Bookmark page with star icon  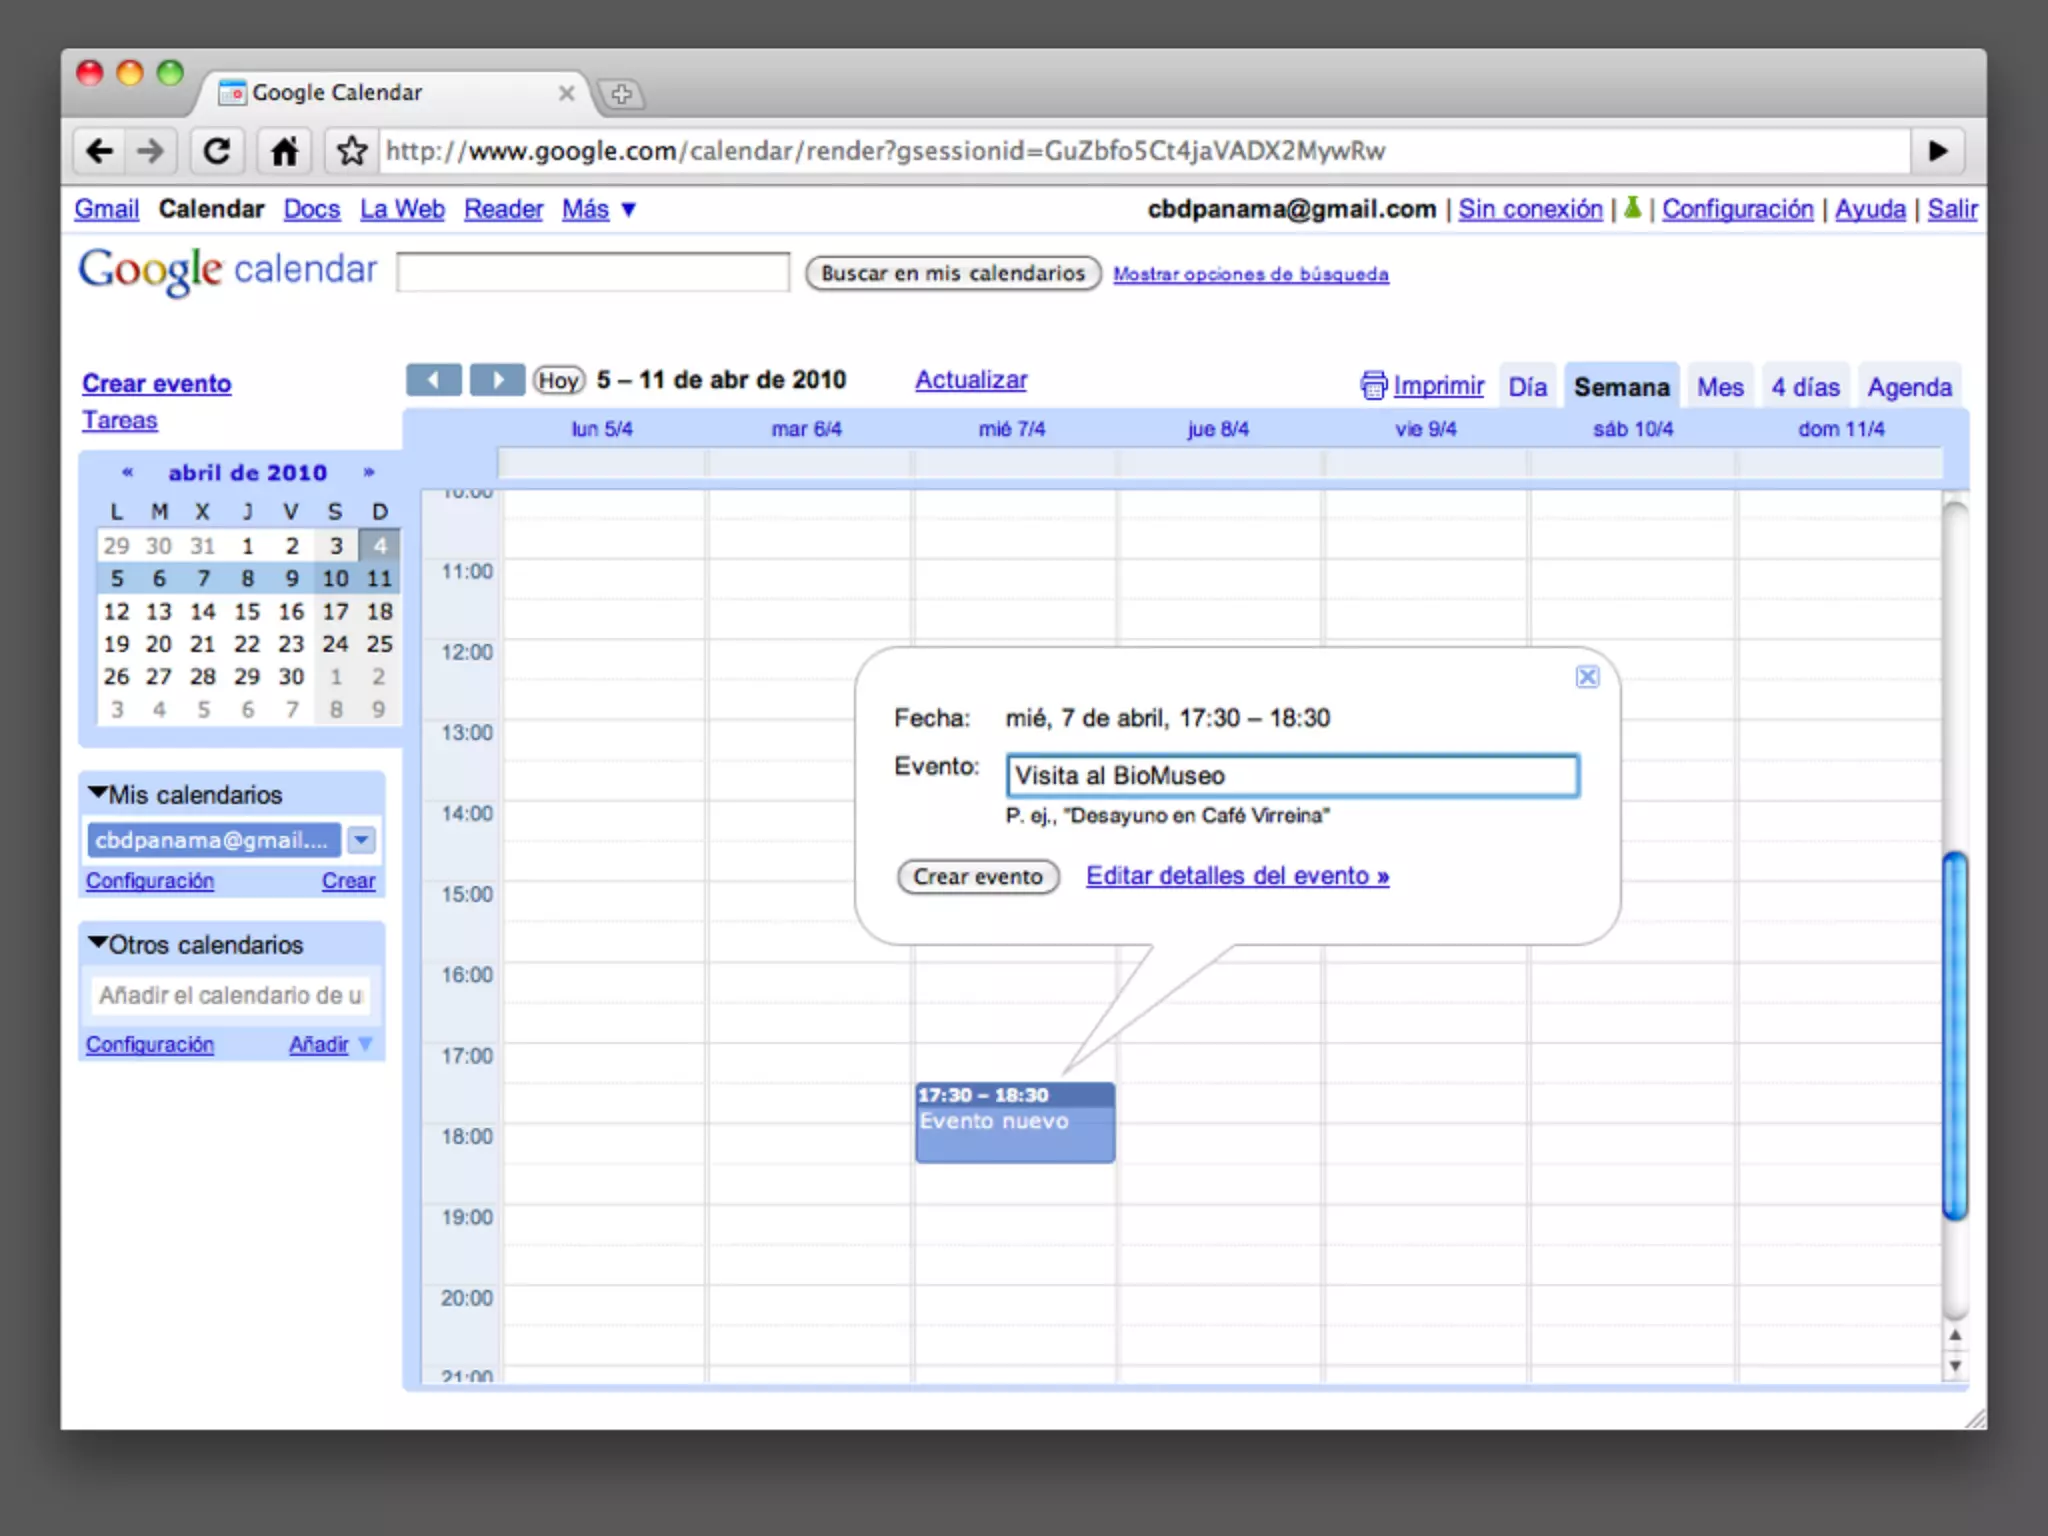click(x=351, y=151)
